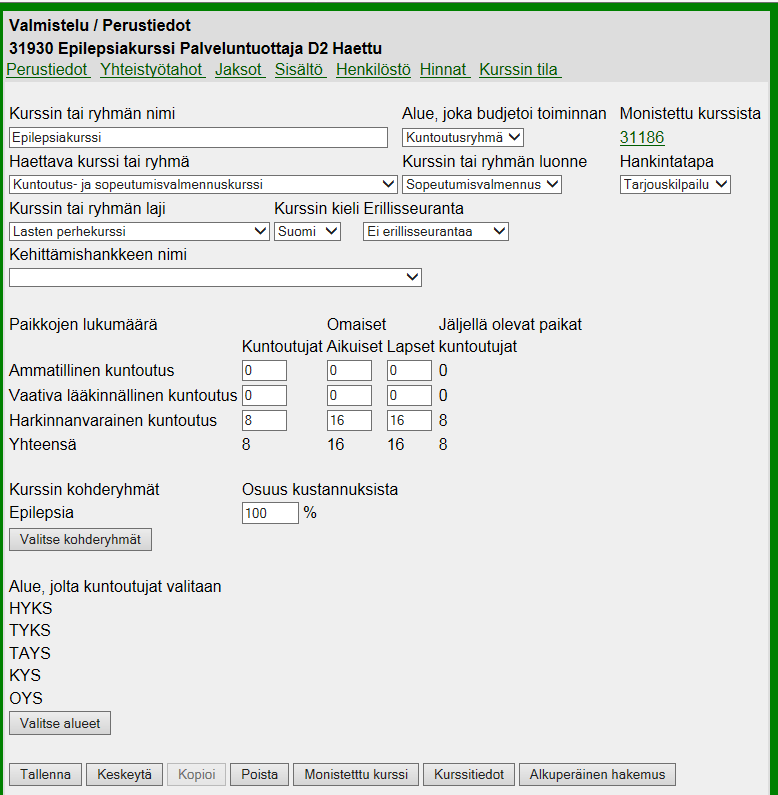Cancel with the Keskeytä button

124,775
